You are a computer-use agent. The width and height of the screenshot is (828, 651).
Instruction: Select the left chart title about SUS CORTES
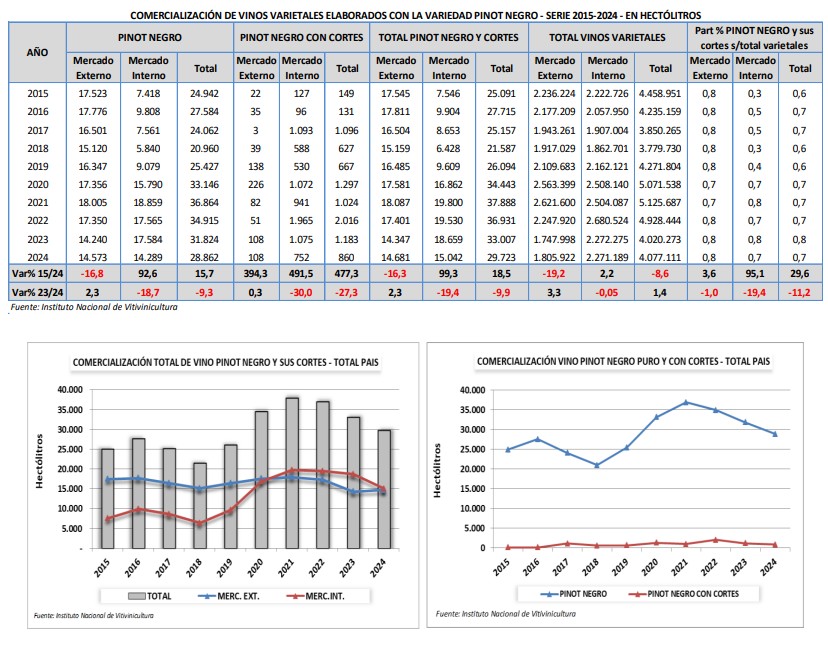point(225,363)
